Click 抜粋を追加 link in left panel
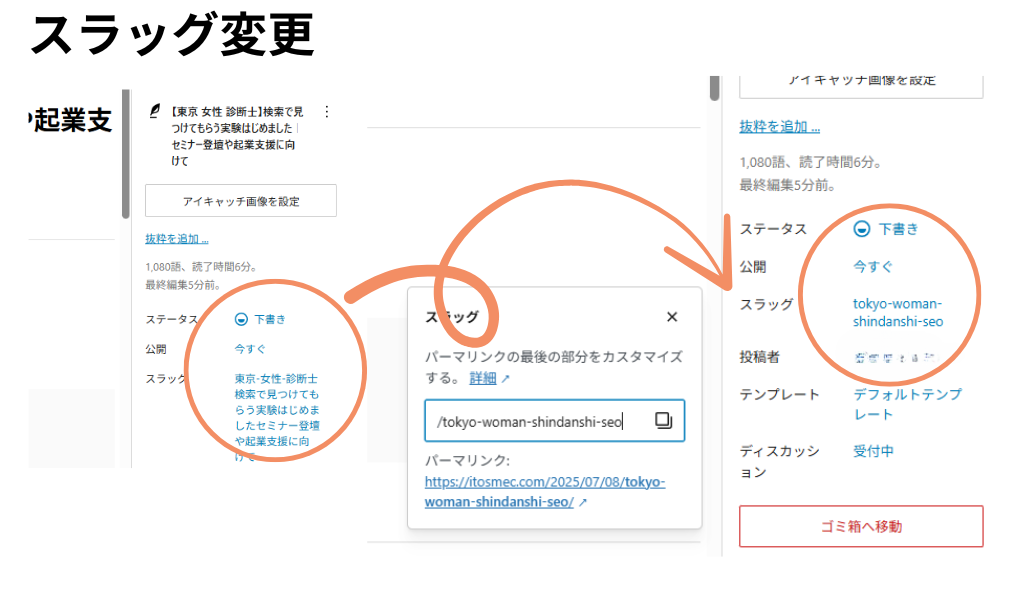 pyautogui.click(x=177, y=239)
